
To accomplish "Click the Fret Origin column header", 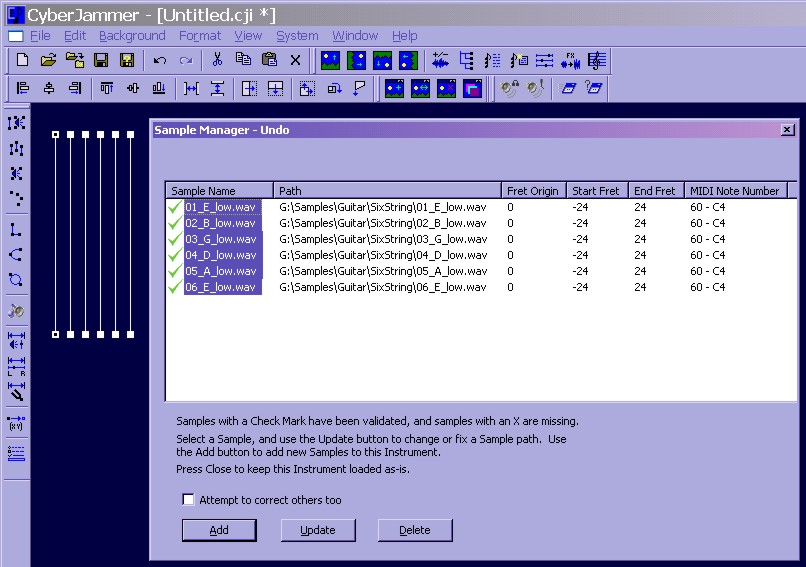I will [534, 191].
